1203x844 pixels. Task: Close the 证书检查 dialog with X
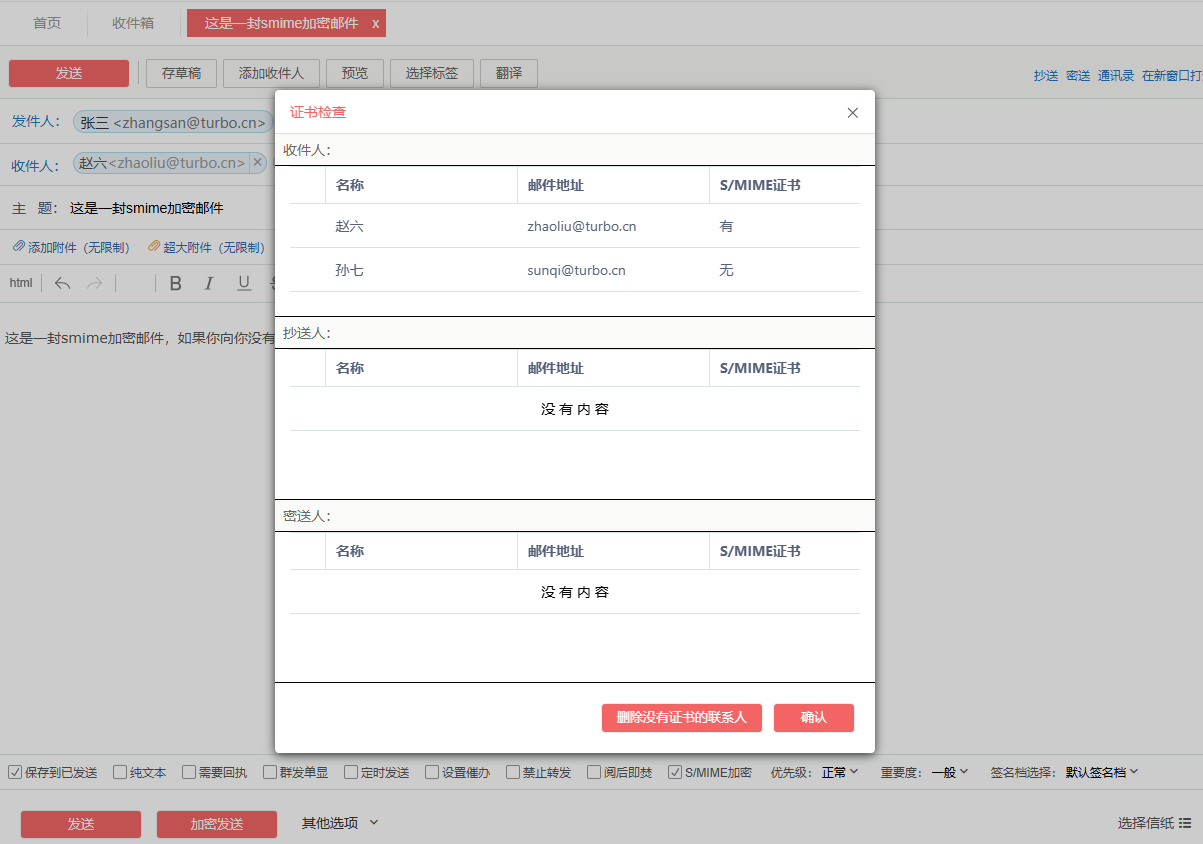point(853,113)
